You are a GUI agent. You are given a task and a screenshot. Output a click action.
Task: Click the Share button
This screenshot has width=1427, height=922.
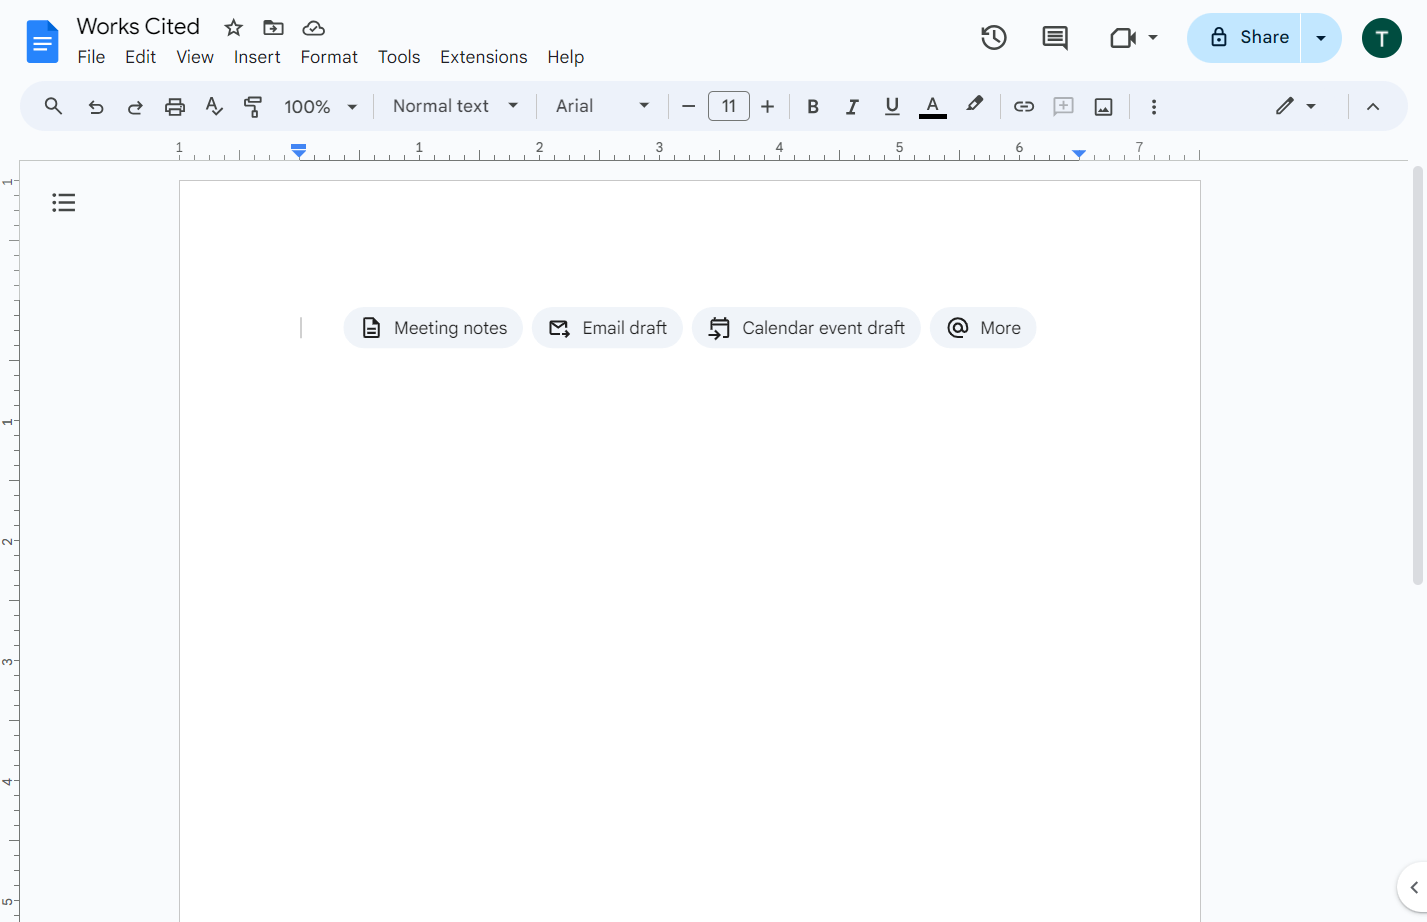pos(1244,38)
